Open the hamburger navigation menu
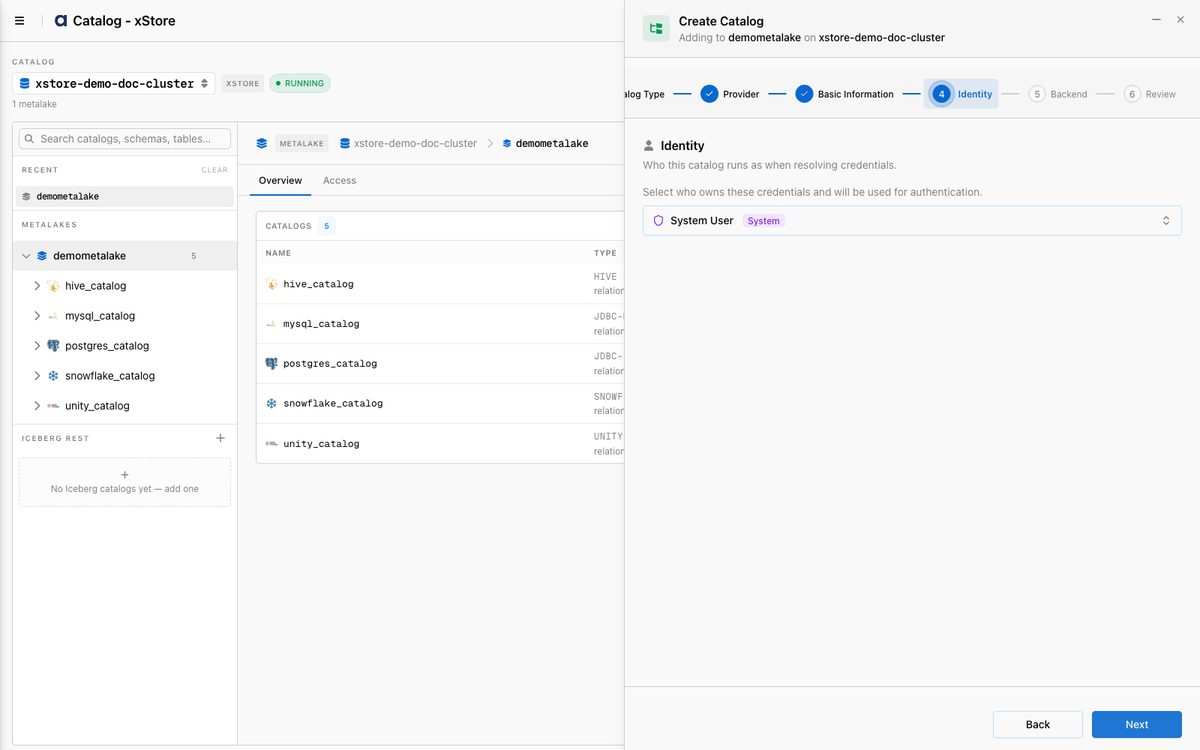The width and height of the screenshot is (1200, 750). pyautogui.click(x=19, y=20)
